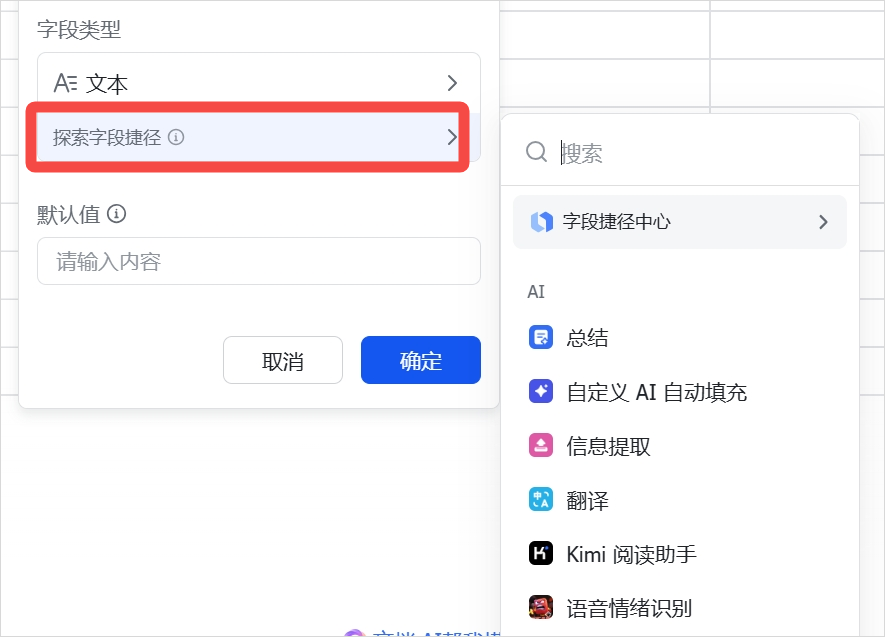Open the 文本 field type dropdown
This screenshot has width=885, height=637.
pyautogui.click(x=258, y=84)
